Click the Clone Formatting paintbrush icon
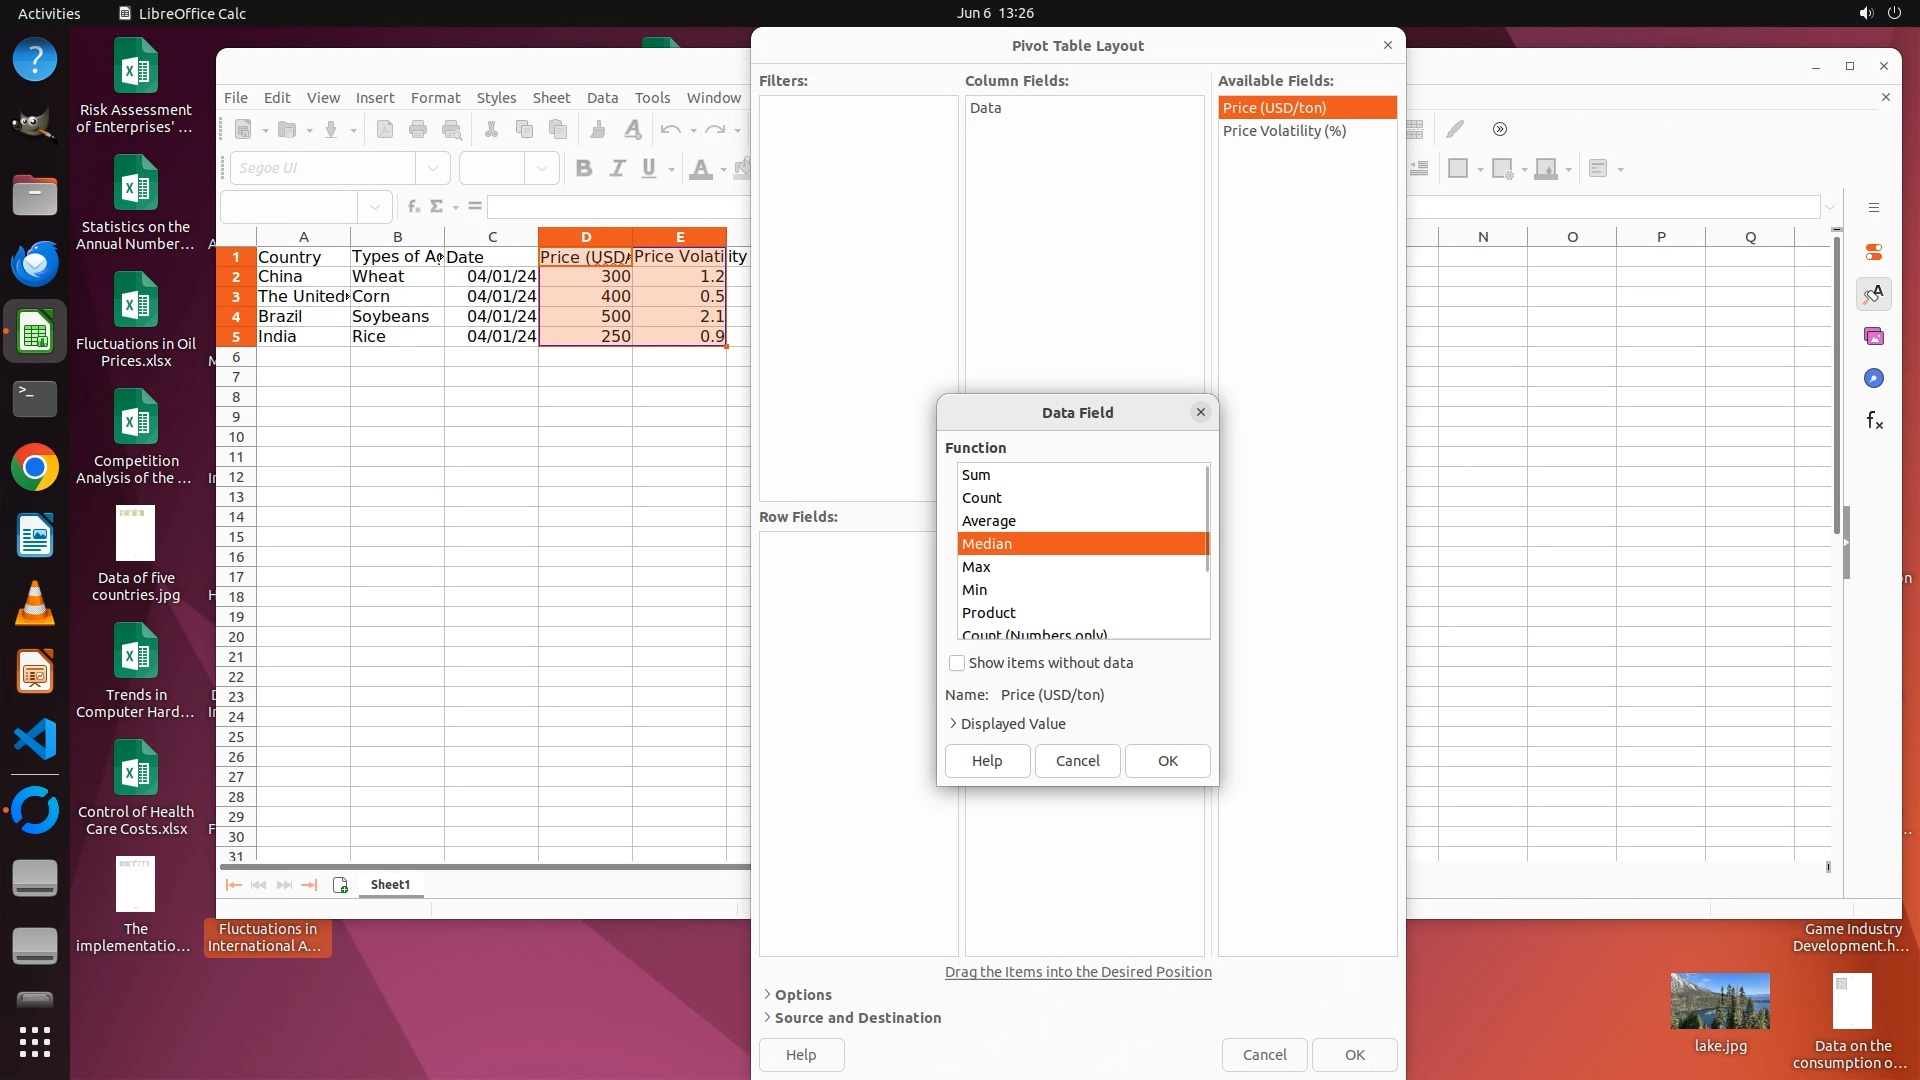This screenshot has height=1080, width=1920. coord(598,130)
